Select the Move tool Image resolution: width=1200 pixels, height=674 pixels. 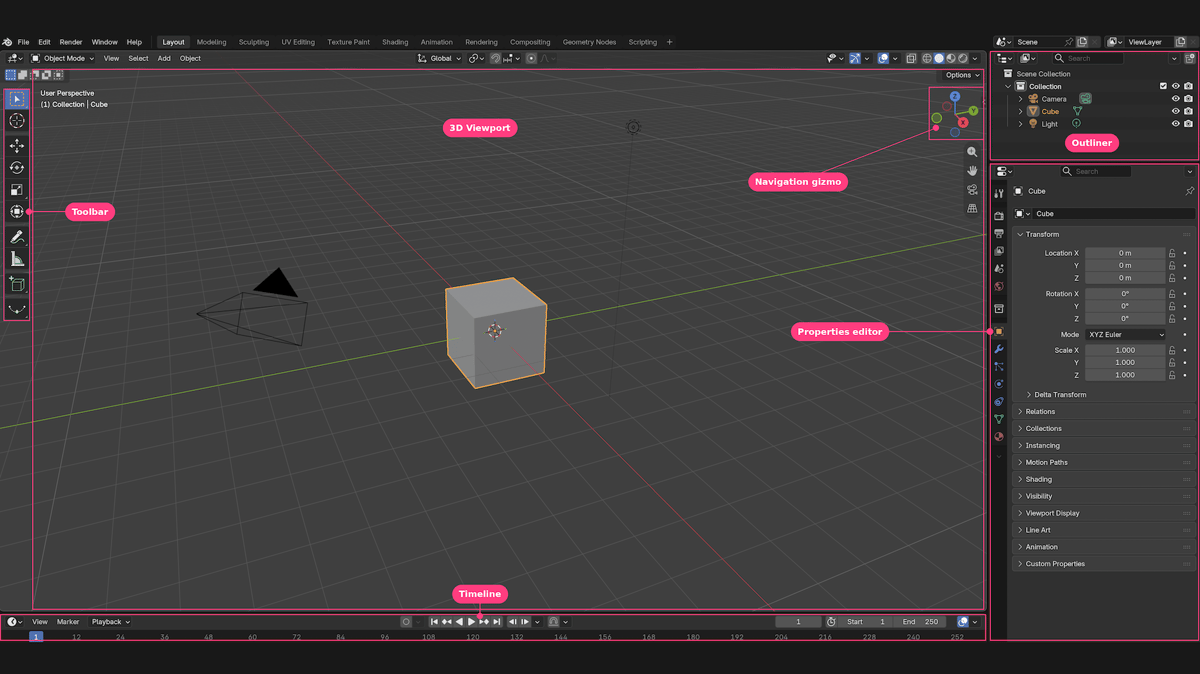(17, 146)
